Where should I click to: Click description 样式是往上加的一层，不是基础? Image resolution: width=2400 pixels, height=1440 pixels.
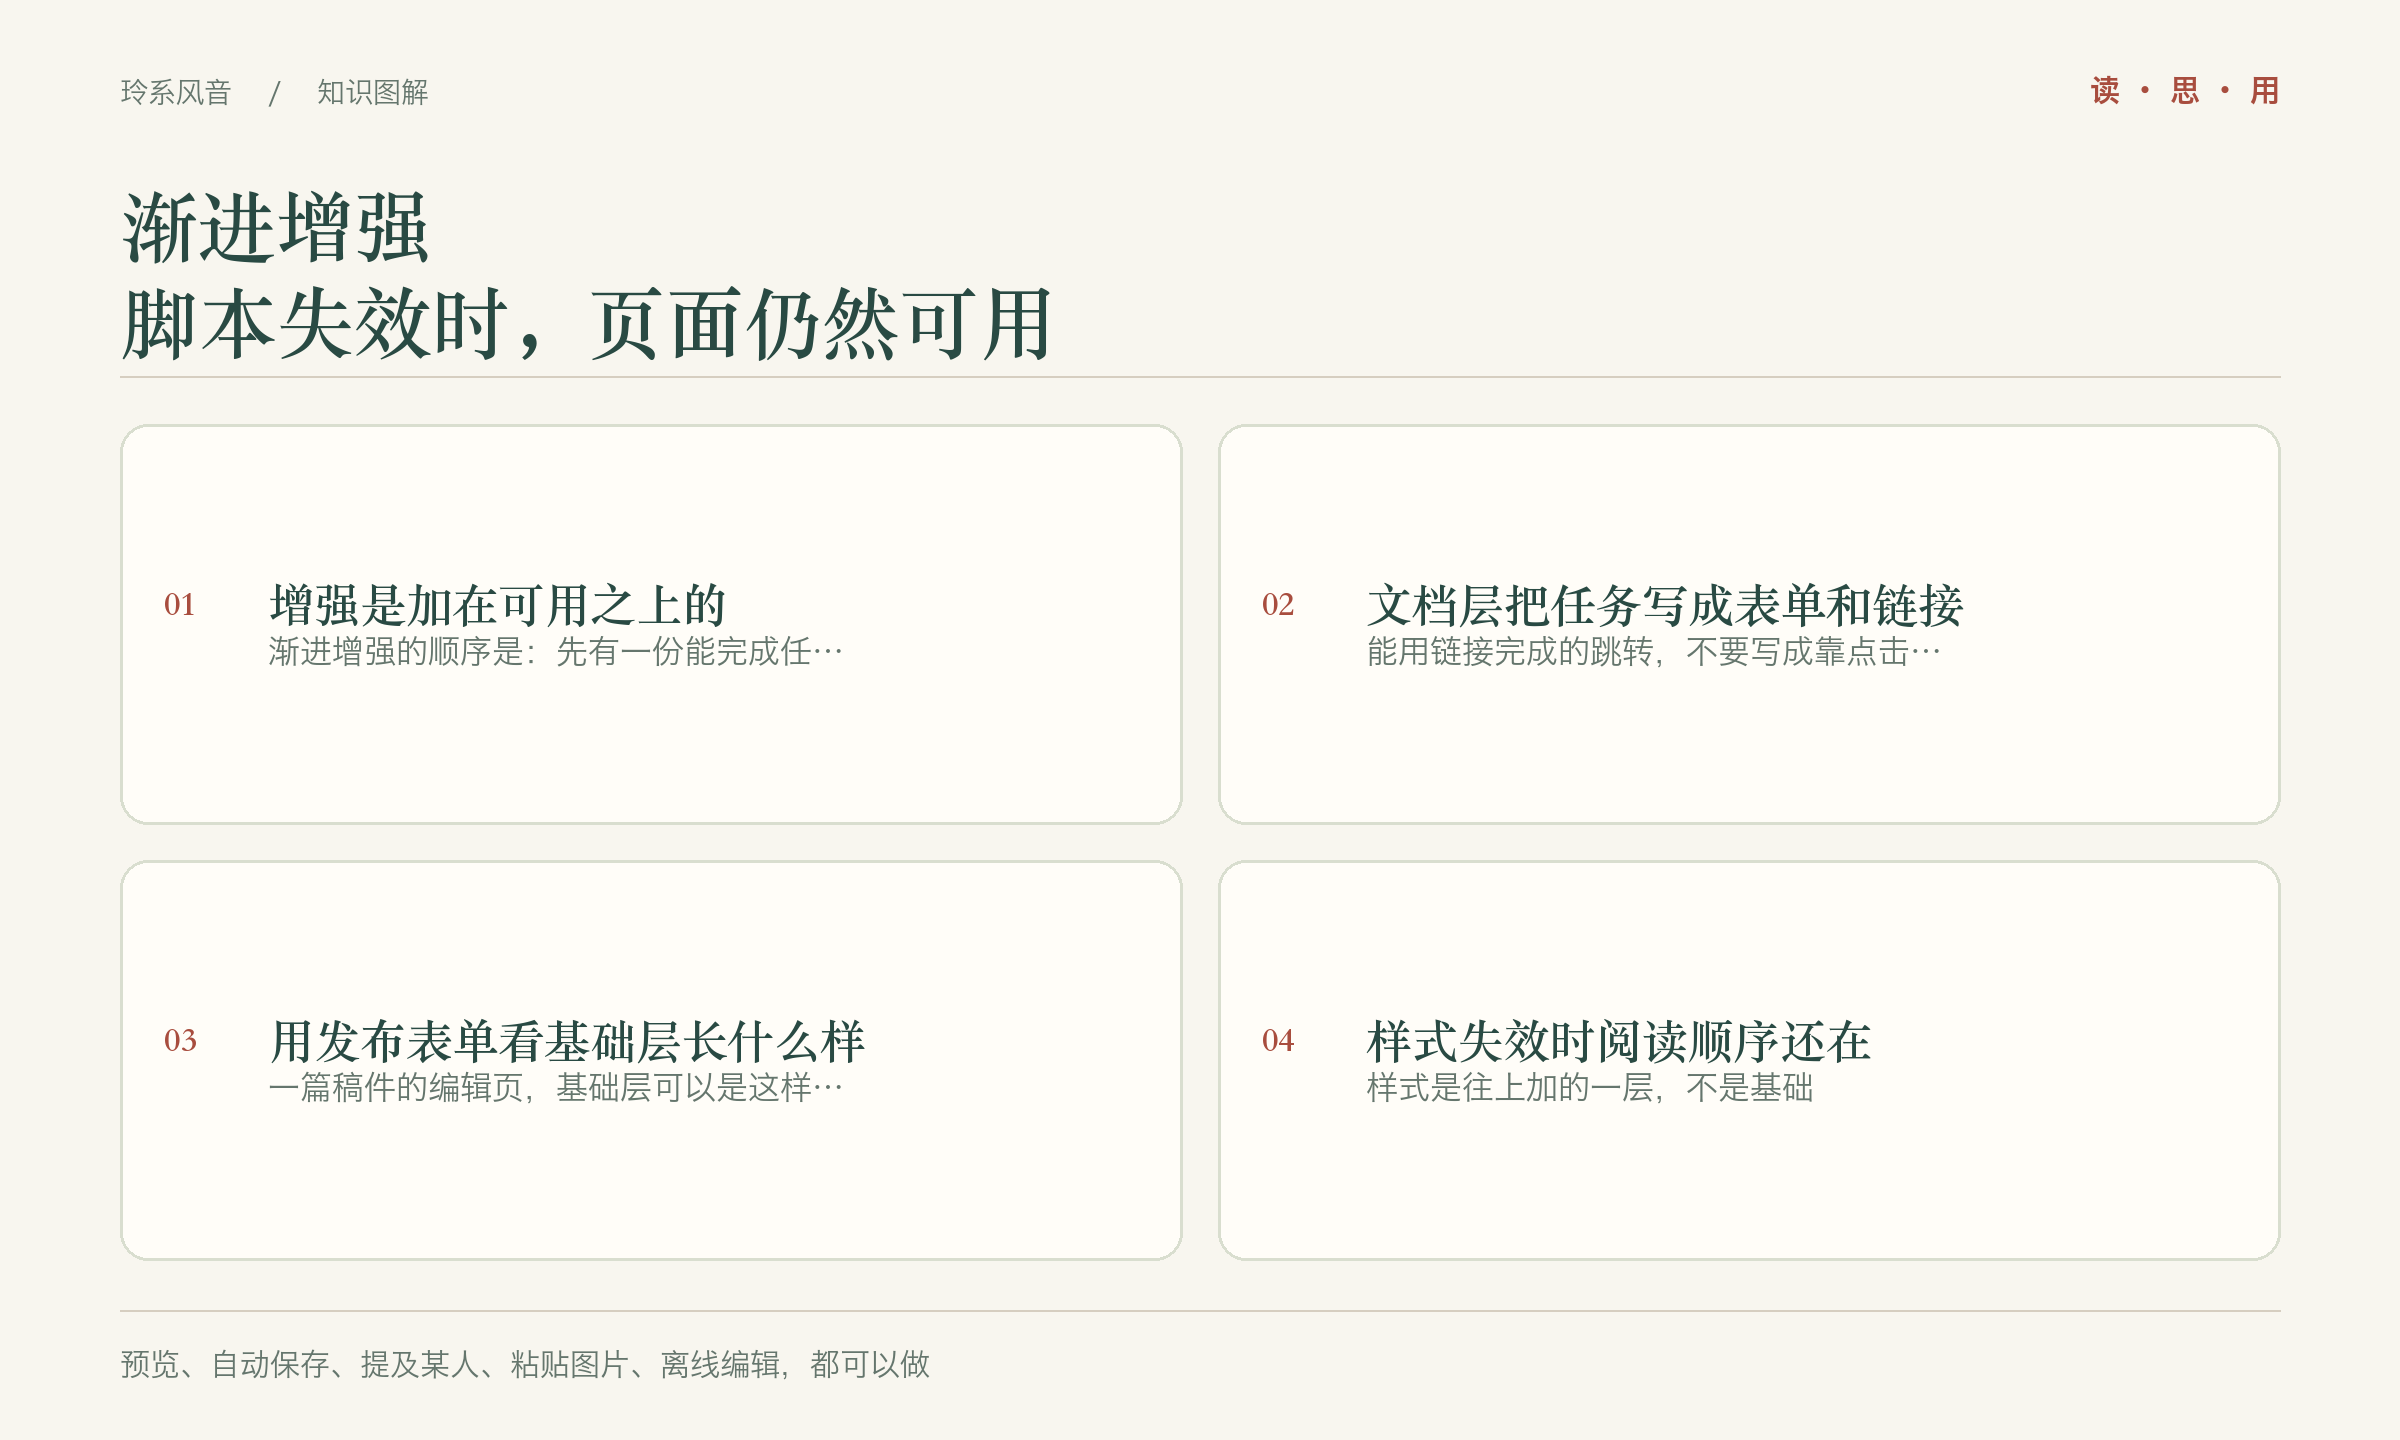[x=1590, y=1088]
